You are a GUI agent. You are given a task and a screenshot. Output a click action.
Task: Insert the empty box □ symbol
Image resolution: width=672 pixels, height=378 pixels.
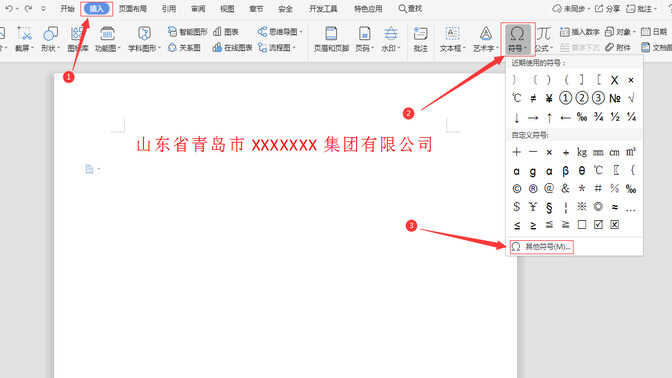coord(582,225)
